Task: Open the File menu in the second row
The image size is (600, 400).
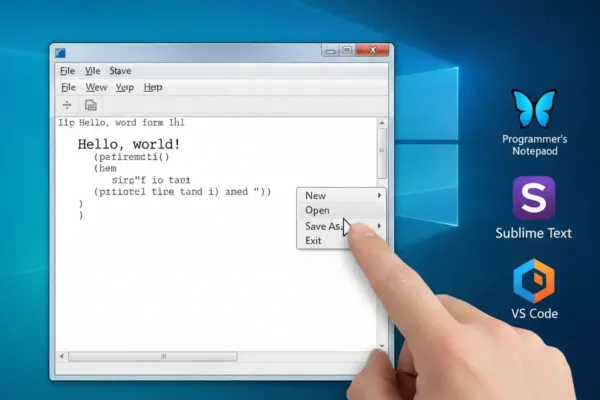Action: tap(68, 87)
